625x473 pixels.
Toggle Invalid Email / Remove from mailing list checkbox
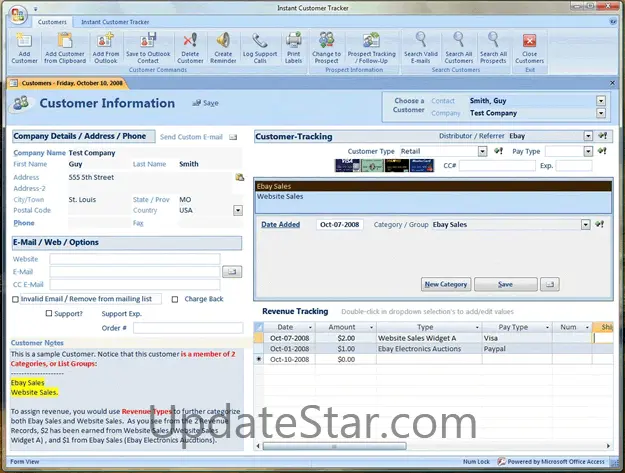click(15, 299)
